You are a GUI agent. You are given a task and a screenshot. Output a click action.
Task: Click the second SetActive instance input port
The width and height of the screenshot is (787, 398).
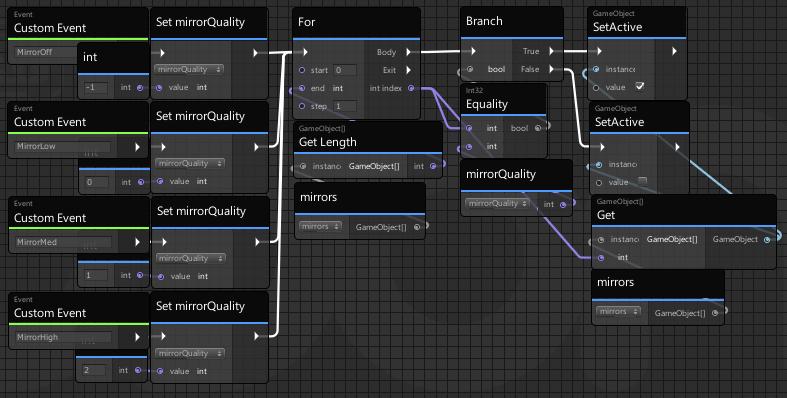[x=599, y=164]
